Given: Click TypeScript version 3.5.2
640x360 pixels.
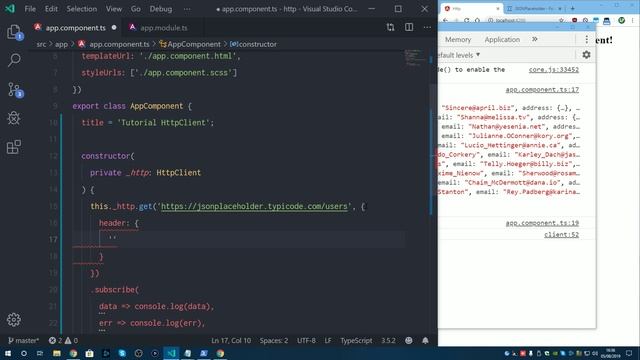Looking at the screenshot, I should pyautogui.click(x=388, y=340).
